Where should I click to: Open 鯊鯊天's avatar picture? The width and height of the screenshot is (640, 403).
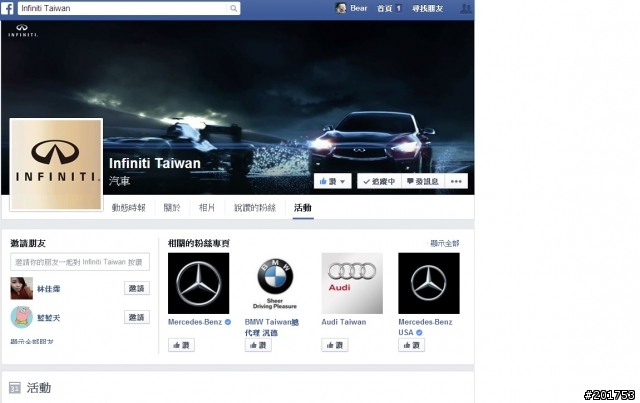pos(22,317)
